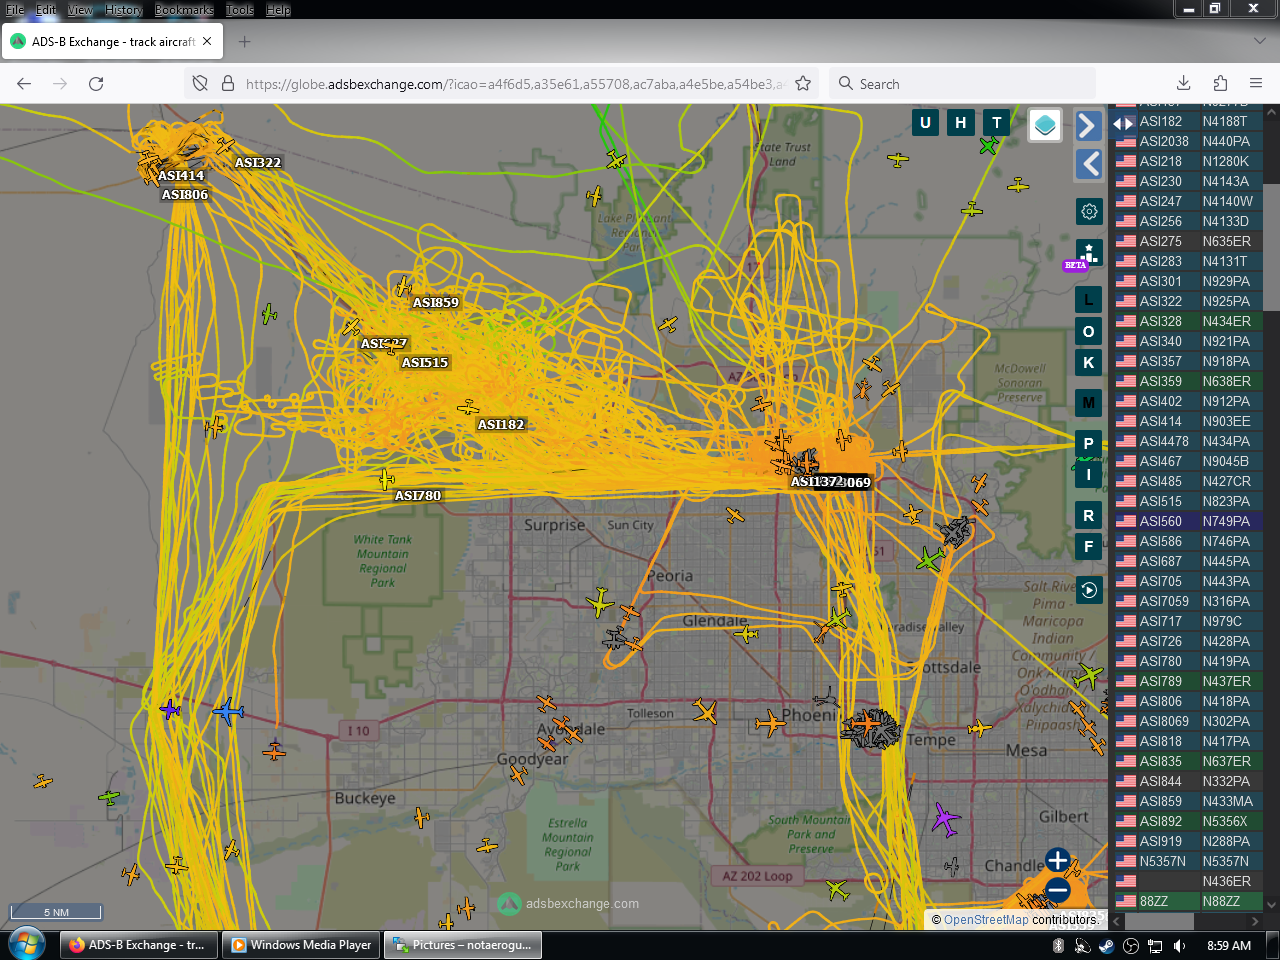This screenshot has height=960, width=1280.
Task: Open the Bookmarks menu
Action: coord(184,10)
